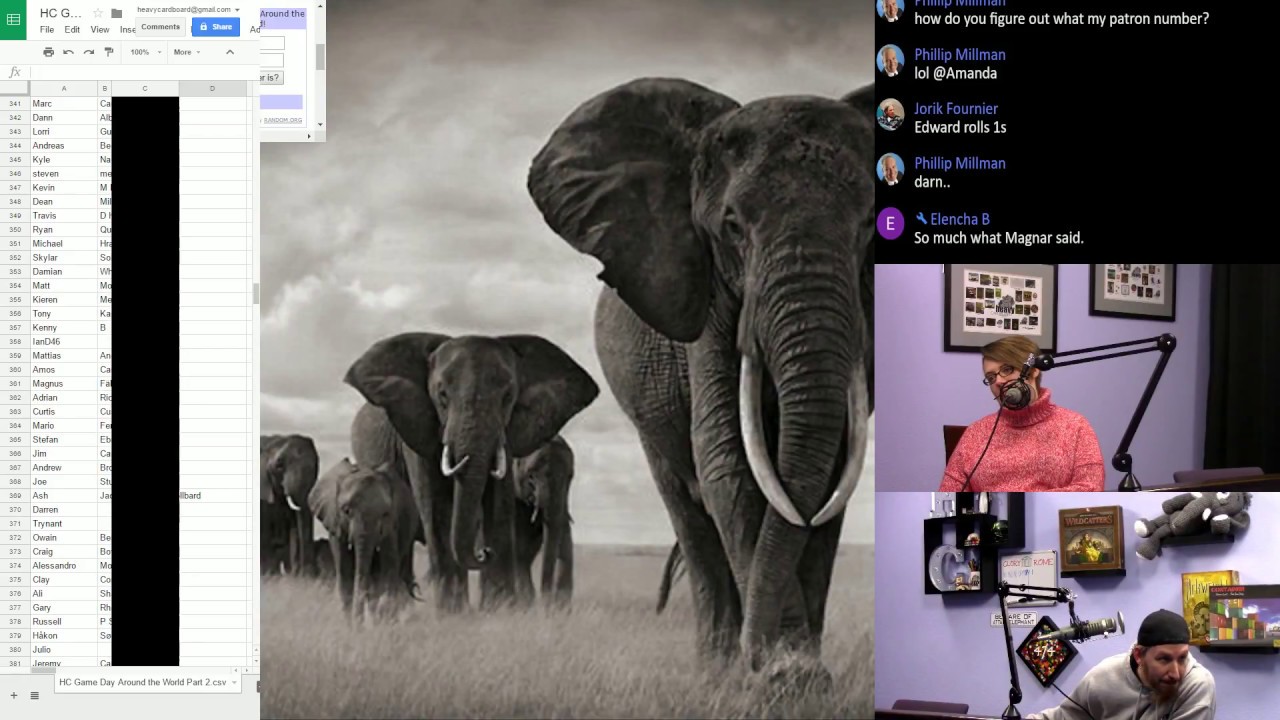Select cell with name 'Andreas'
Image resolution: width=1280 pixels, height=720 pixels.
64,146
